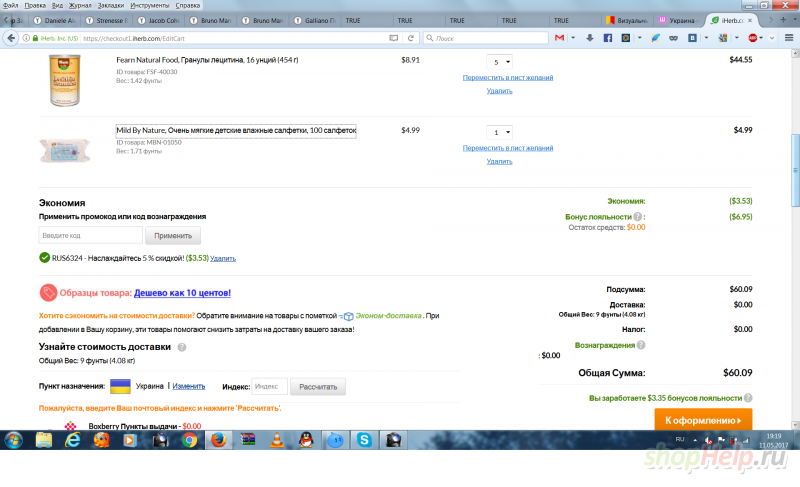Screen dimensions: 800x487
Task: Click the promo code input field
Action: pos(90,236)
